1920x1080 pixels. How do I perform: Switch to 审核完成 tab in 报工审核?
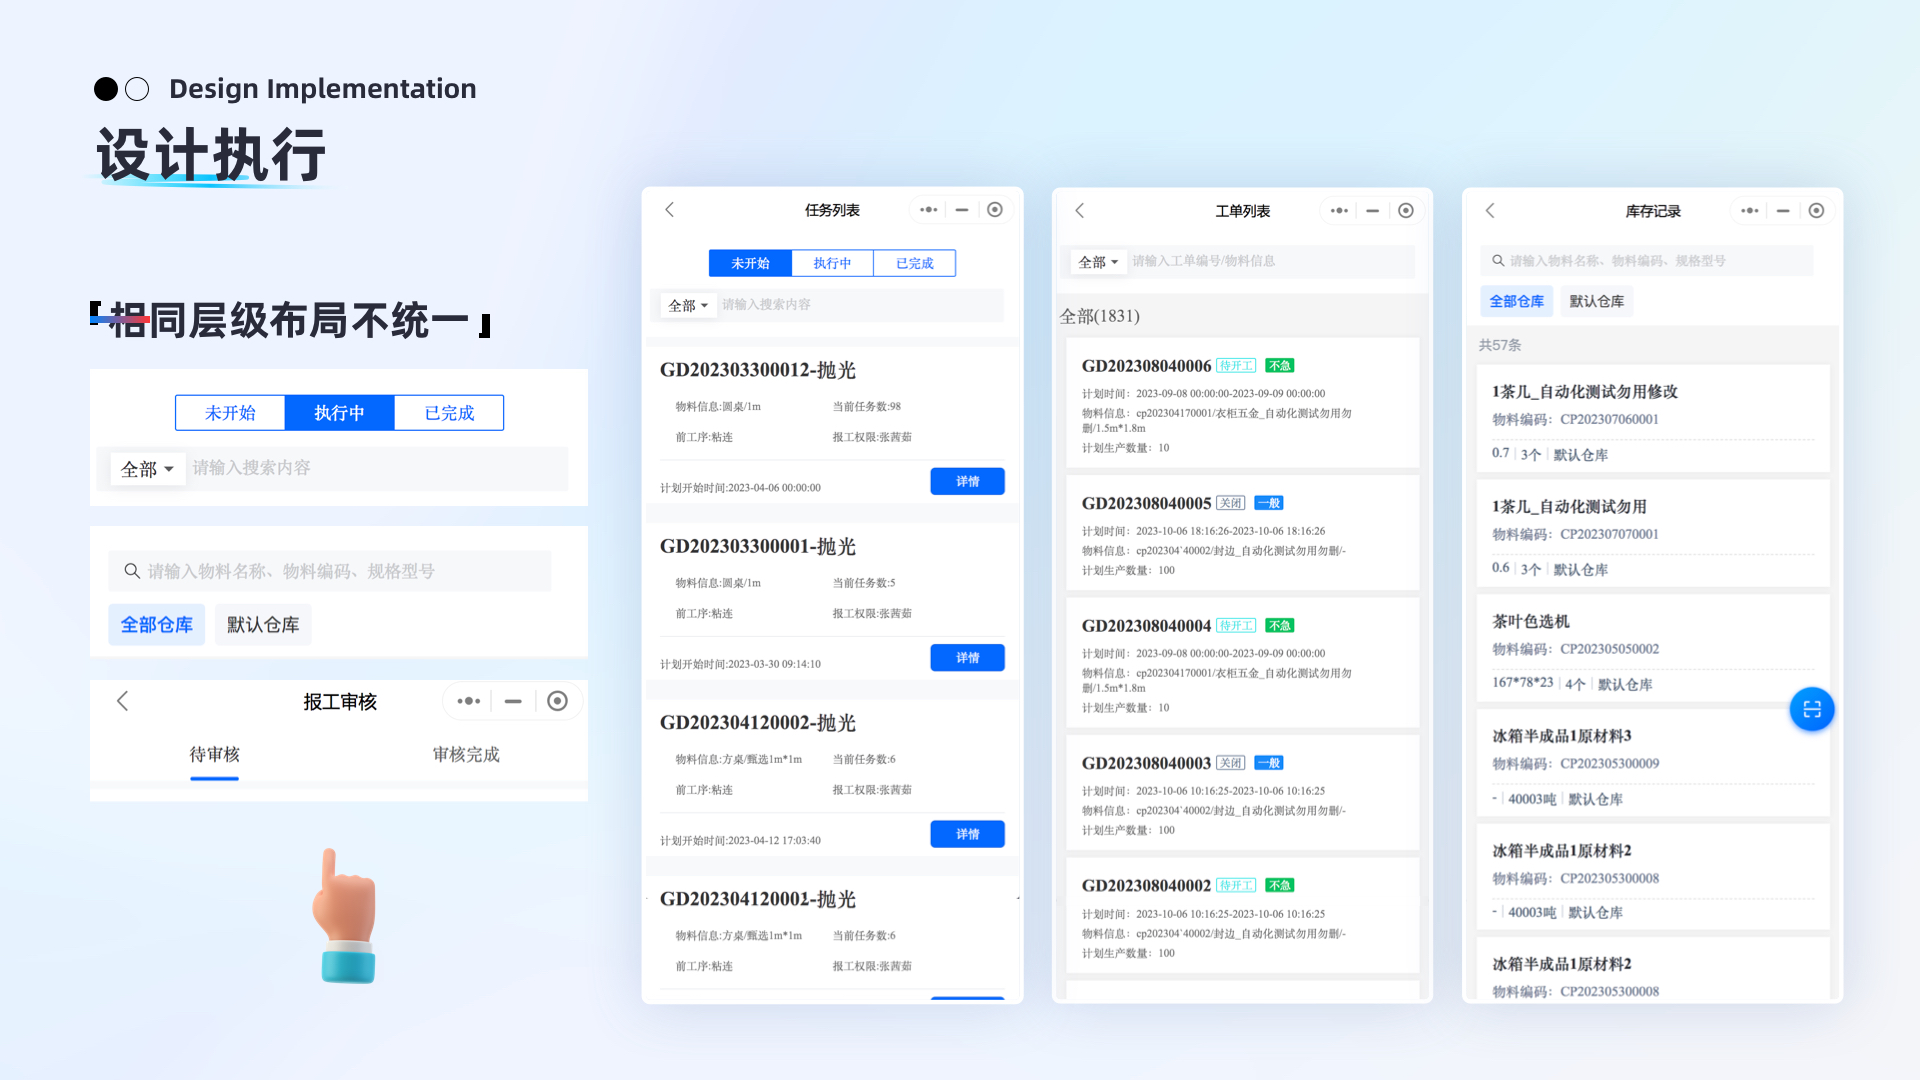tap(466, 755)
